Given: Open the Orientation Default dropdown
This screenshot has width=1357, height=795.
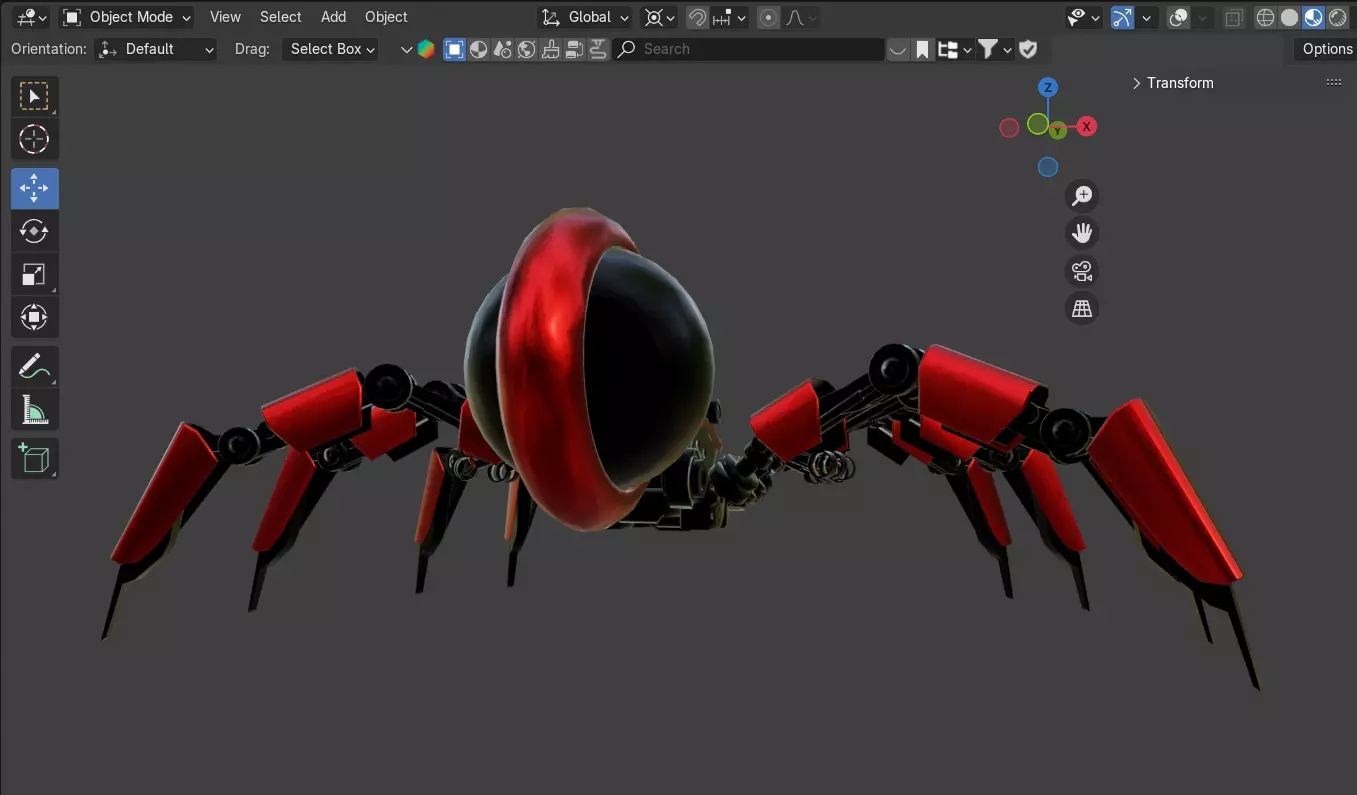Looking at the screenshot, I should tap(156, 49).
